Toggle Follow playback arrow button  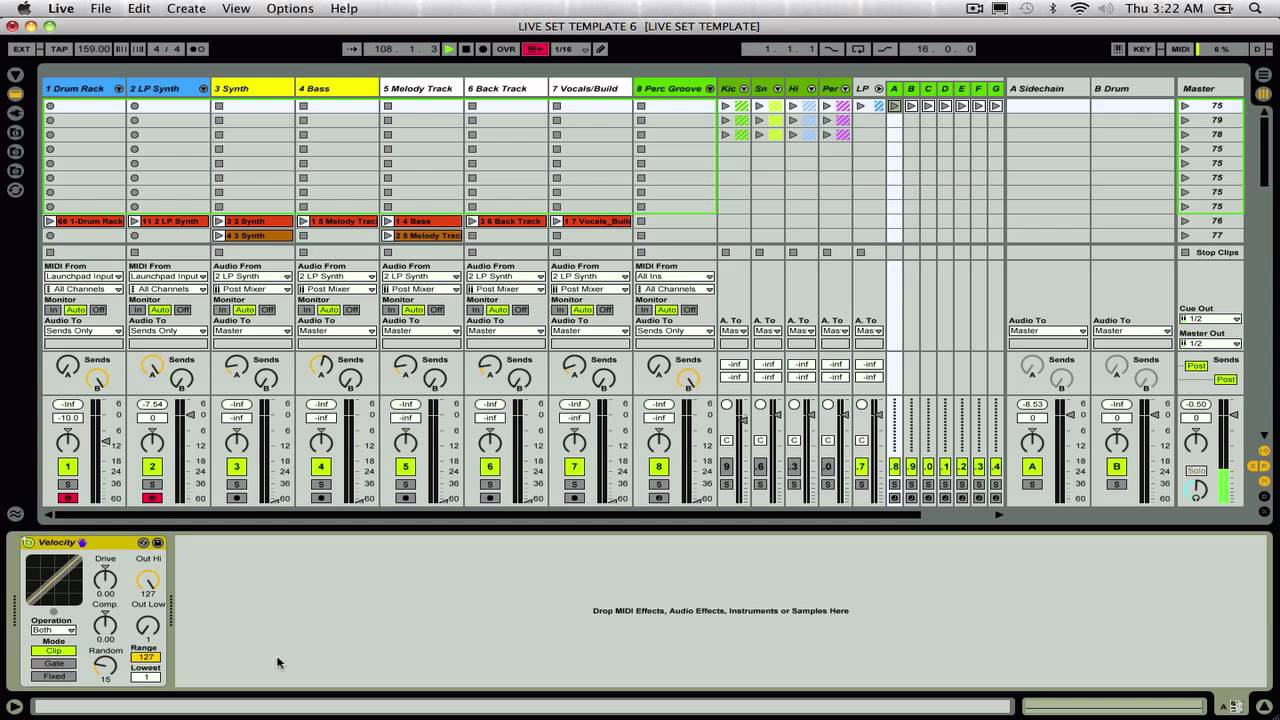pyautogui.click(x=351, y=49)
